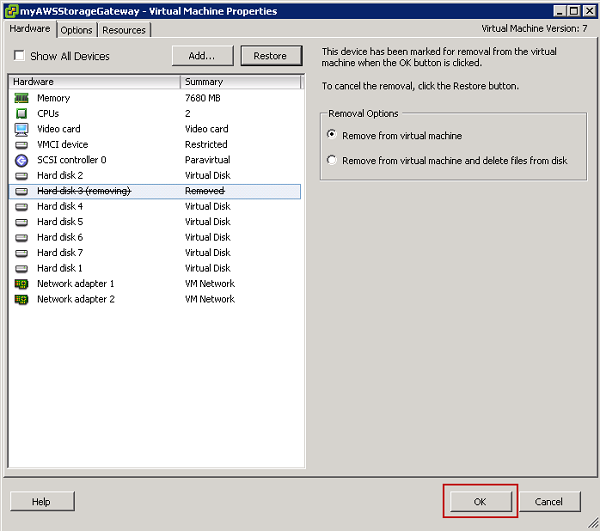Open the Resources tab
Screen dimensions: 600x531
pyautogui.click(x=124, y=30)
